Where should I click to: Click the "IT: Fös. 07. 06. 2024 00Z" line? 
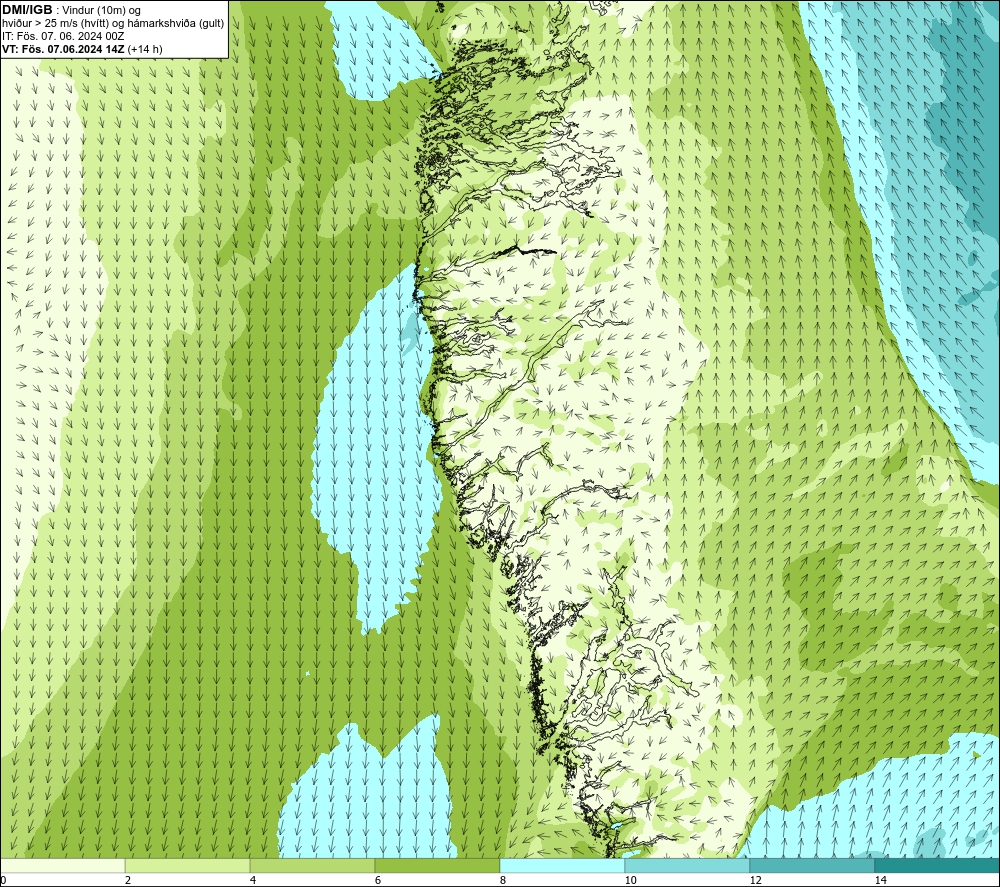[63, 36]
